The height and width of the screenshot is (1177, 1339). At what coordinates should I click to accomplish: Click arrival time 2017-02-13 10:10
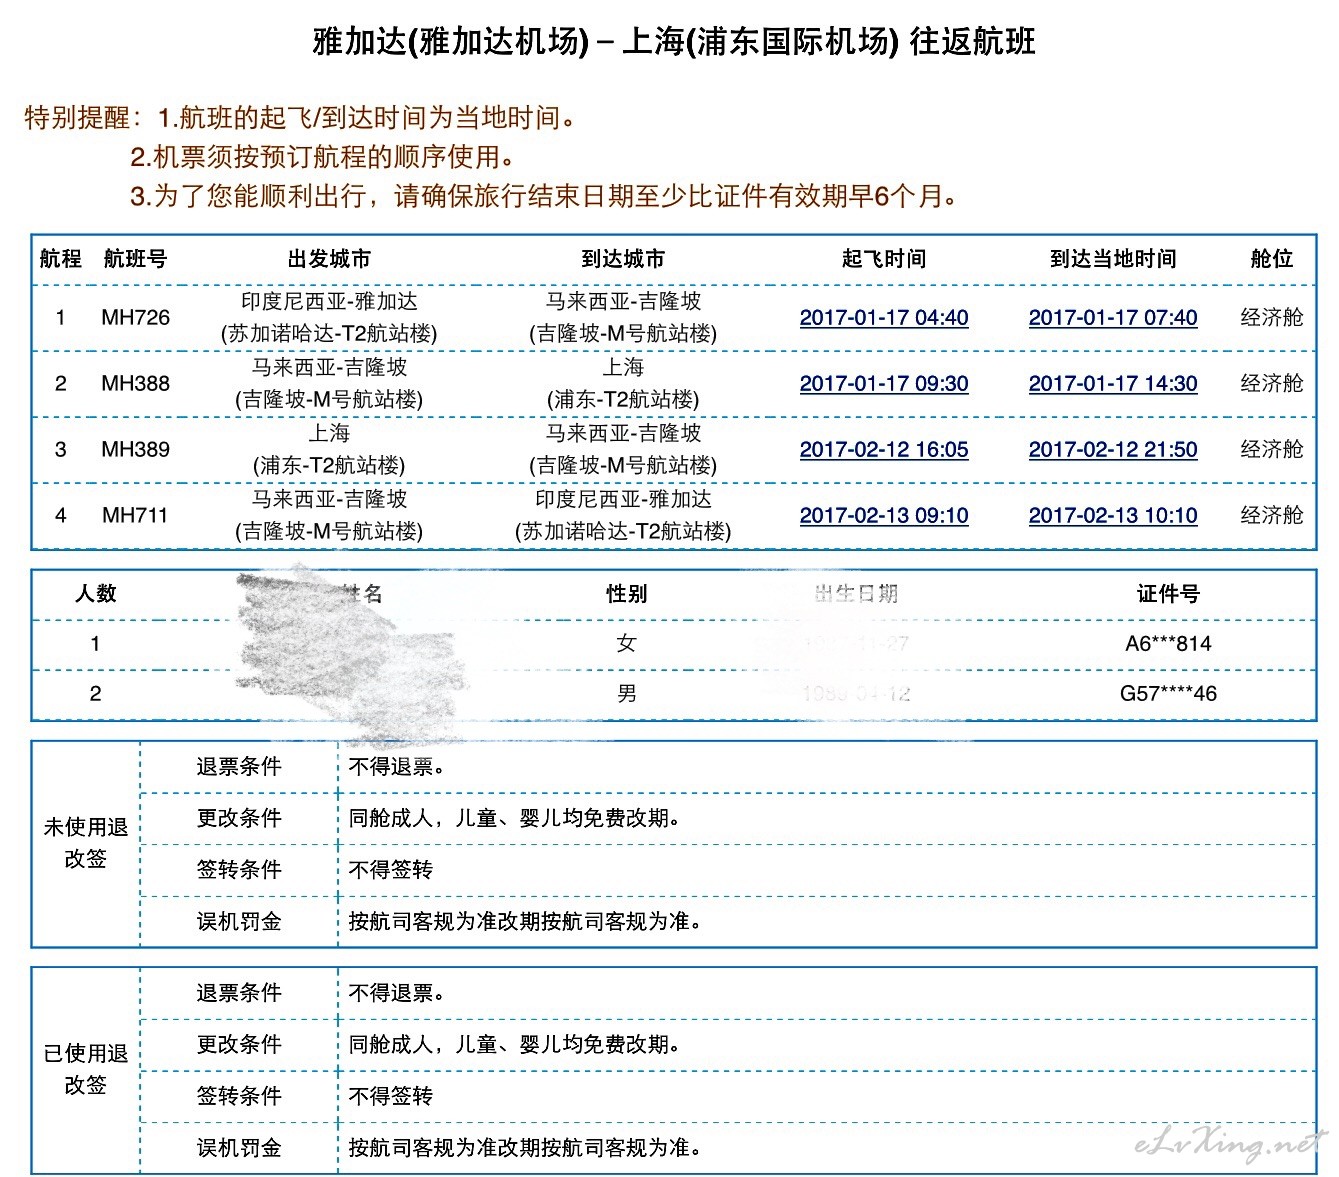(1113, 516)
